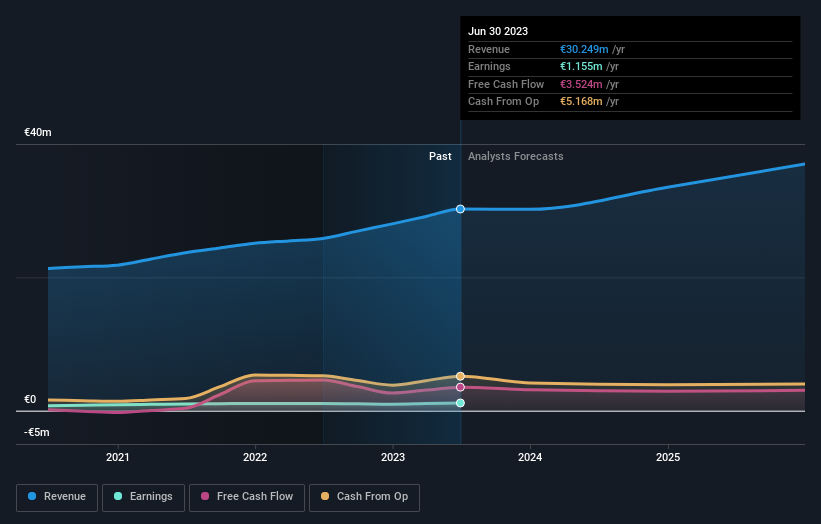Click the €30.249m revenue value
The height and width of the screenshot is (524, 821).
[x=584, y=49]
